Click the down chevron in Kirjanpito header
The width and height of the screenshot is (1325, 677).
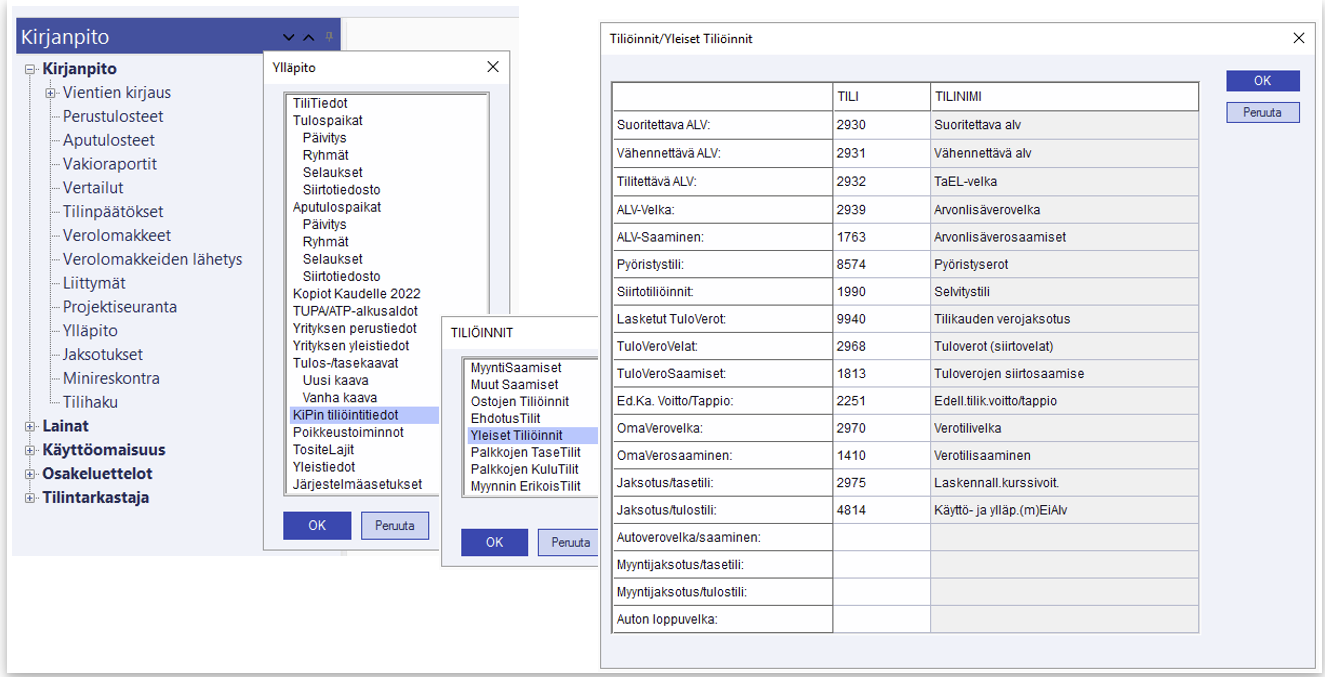(289, 38)
